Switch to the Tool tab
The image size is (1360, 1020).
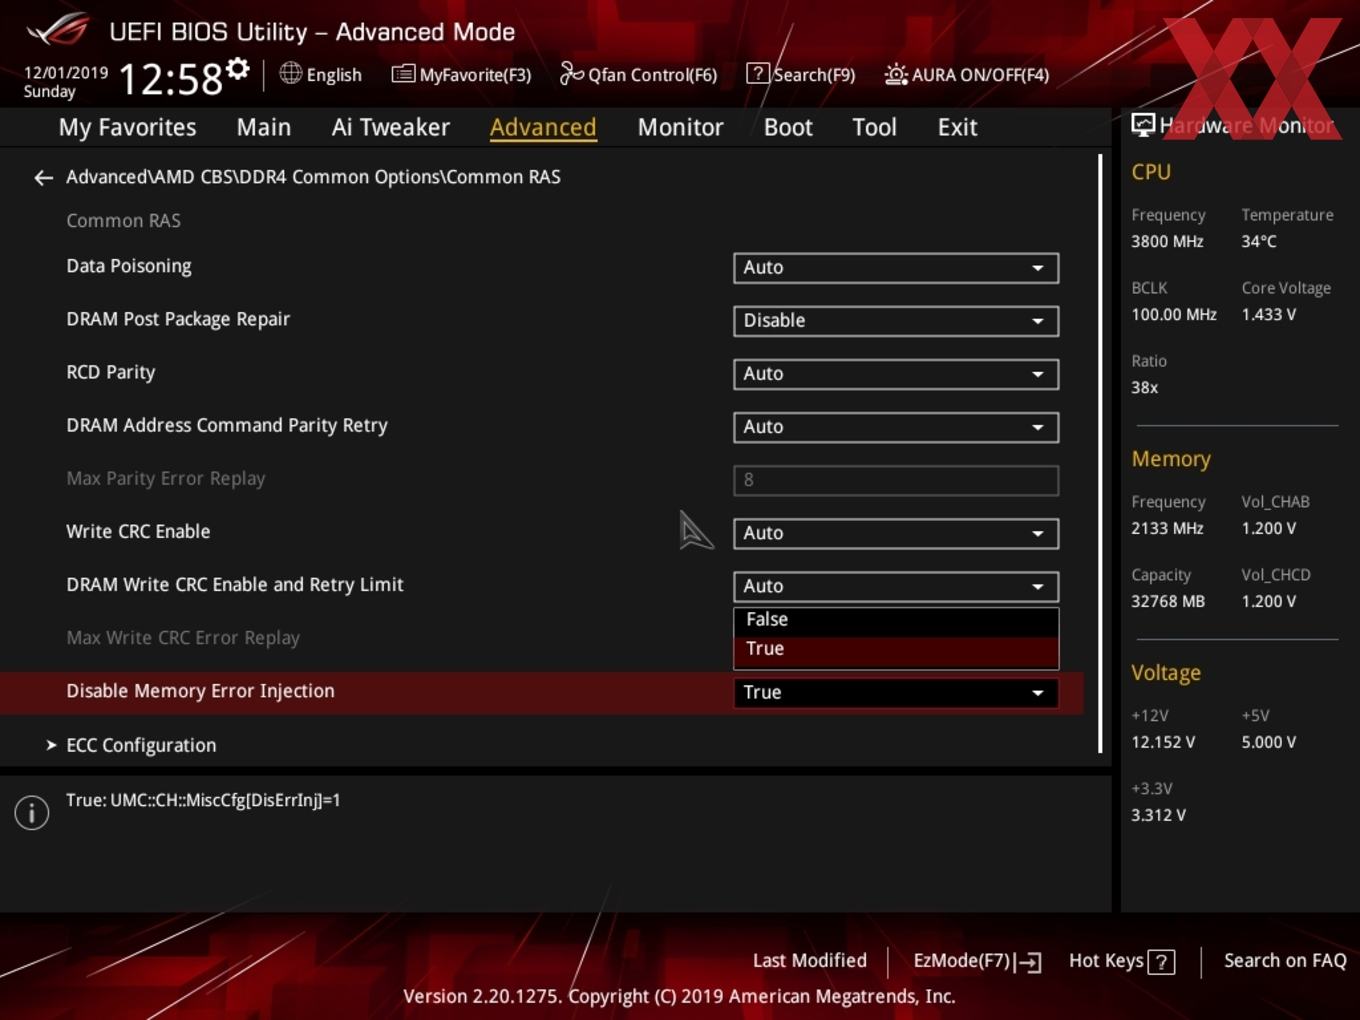(874, 127)
